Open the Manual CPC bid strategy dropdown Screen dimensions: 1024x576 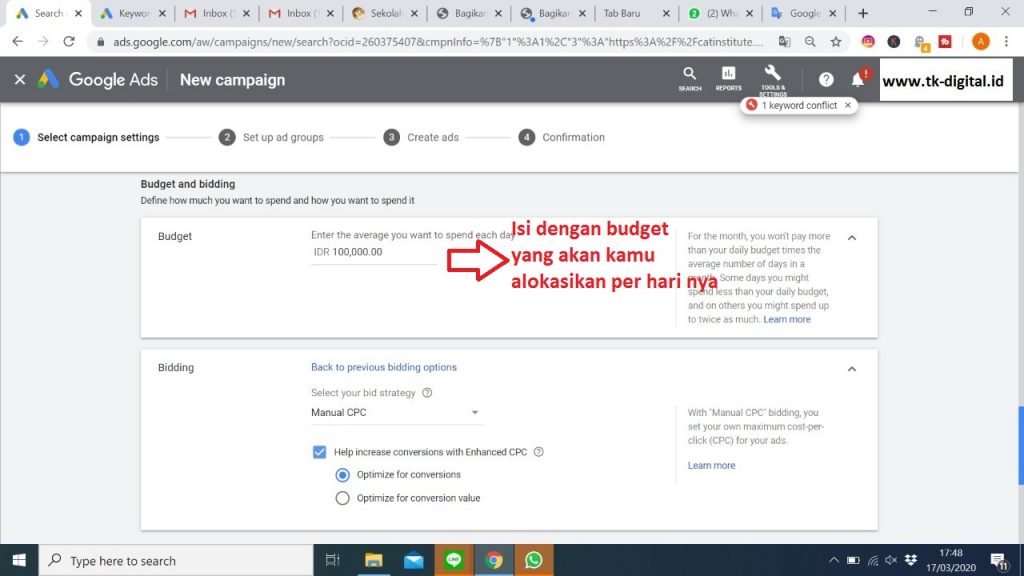pos(396,413)
